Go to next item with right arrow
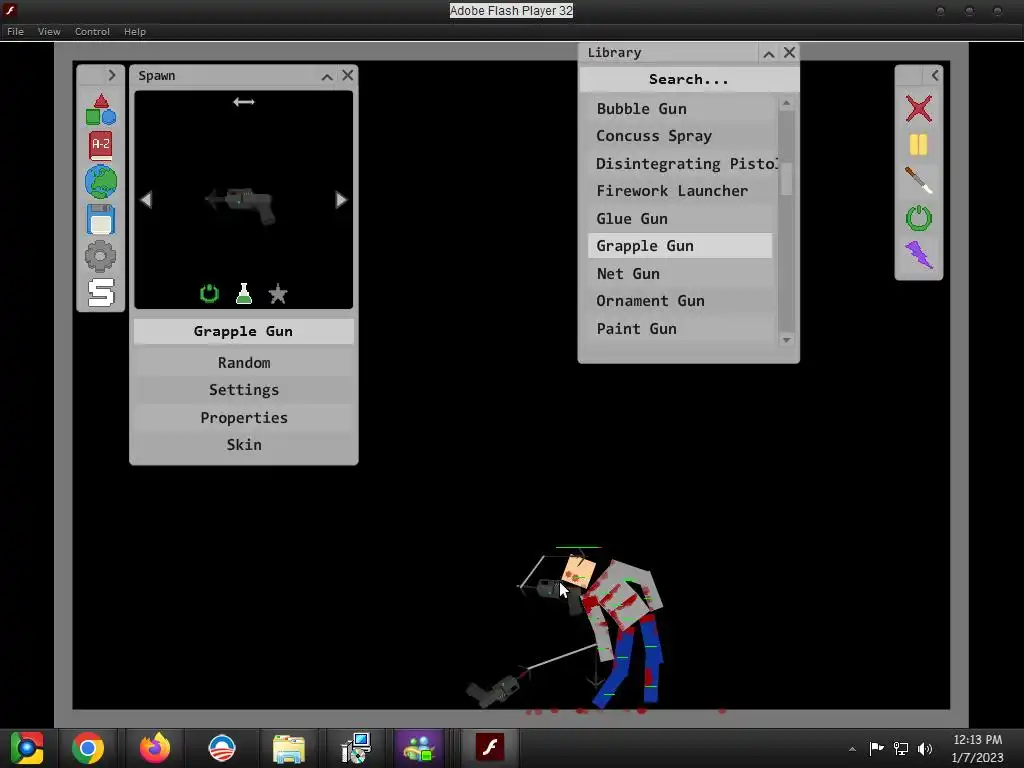1024x768 pixels. click(x=341, y=200)
